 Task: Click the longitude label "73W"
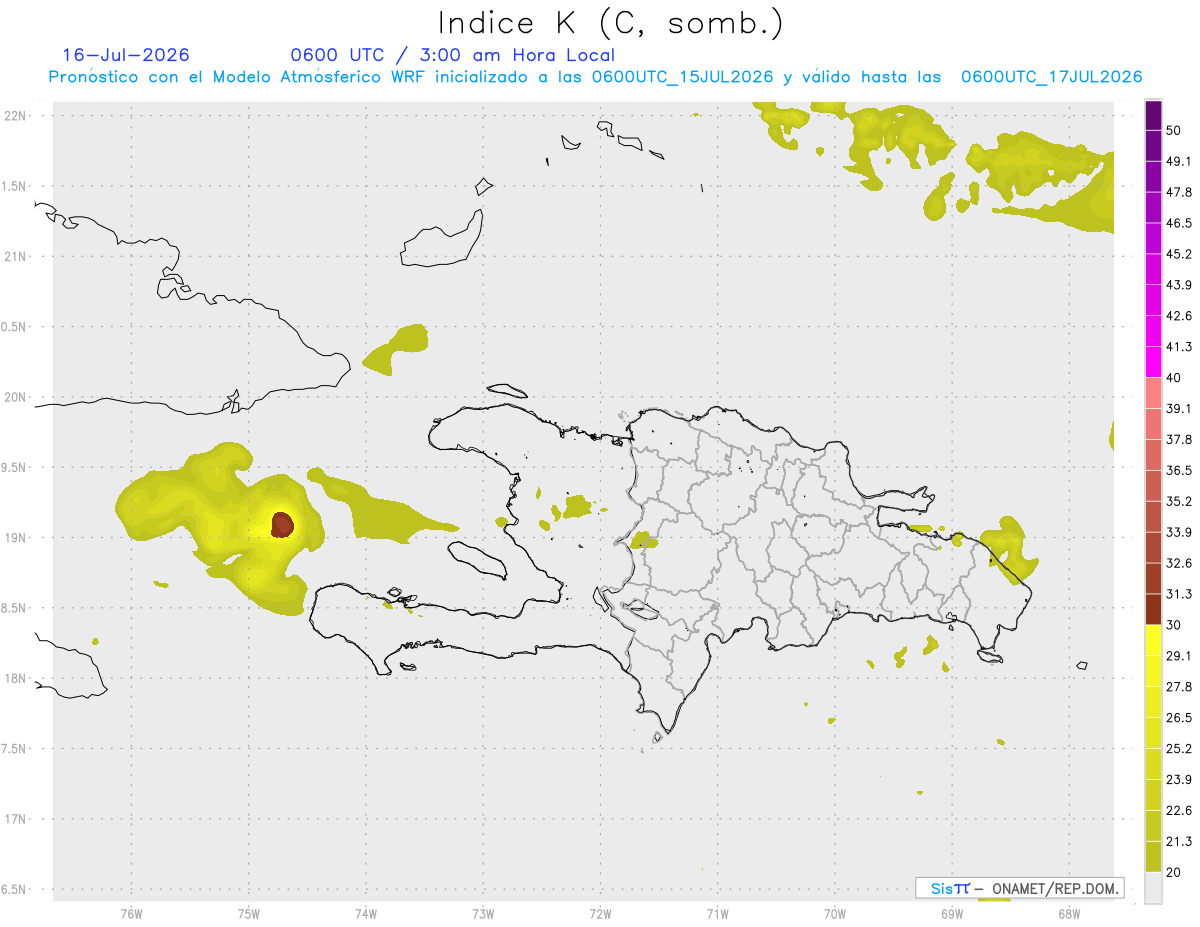(x=483, y=913)
